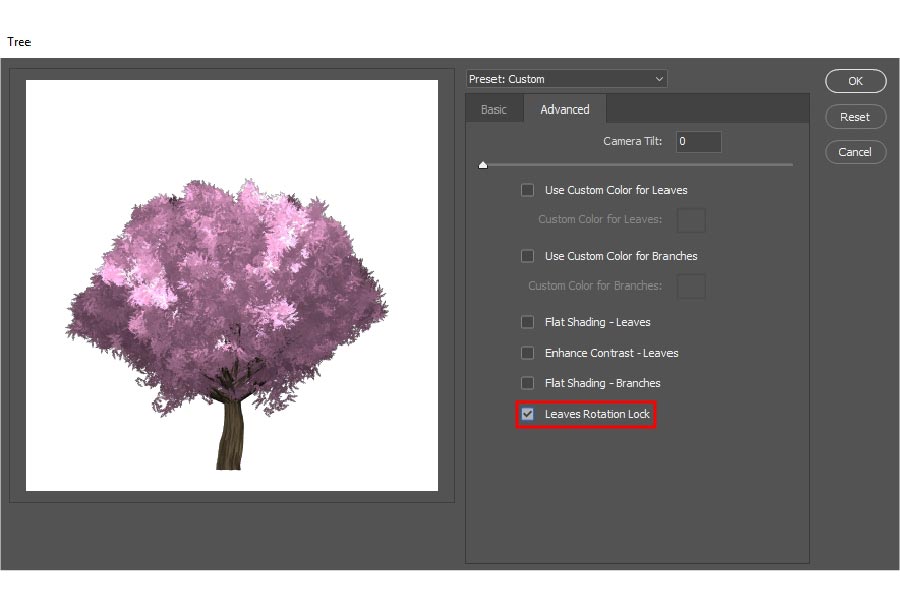Image resolution: width=900 pixels, height=600 pixels.
Task: Click the Camera Tilt slider handle
Action: point(483,165)
